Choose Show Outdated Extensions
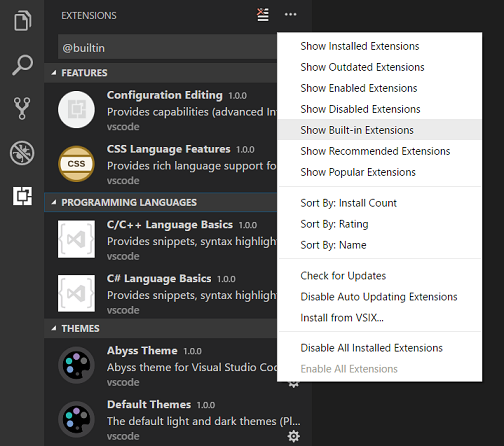Image resolution: width=504 pixels, height=446 pixels. coord(379,67)
